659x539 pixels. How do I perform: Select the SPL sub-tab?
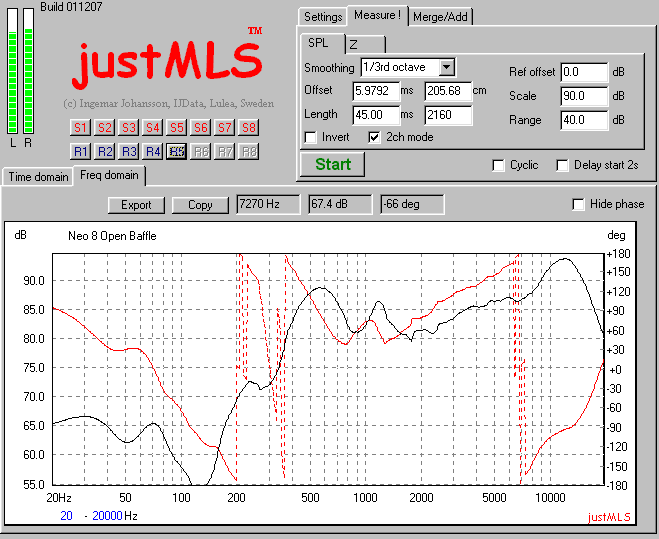tap(323, 43)
